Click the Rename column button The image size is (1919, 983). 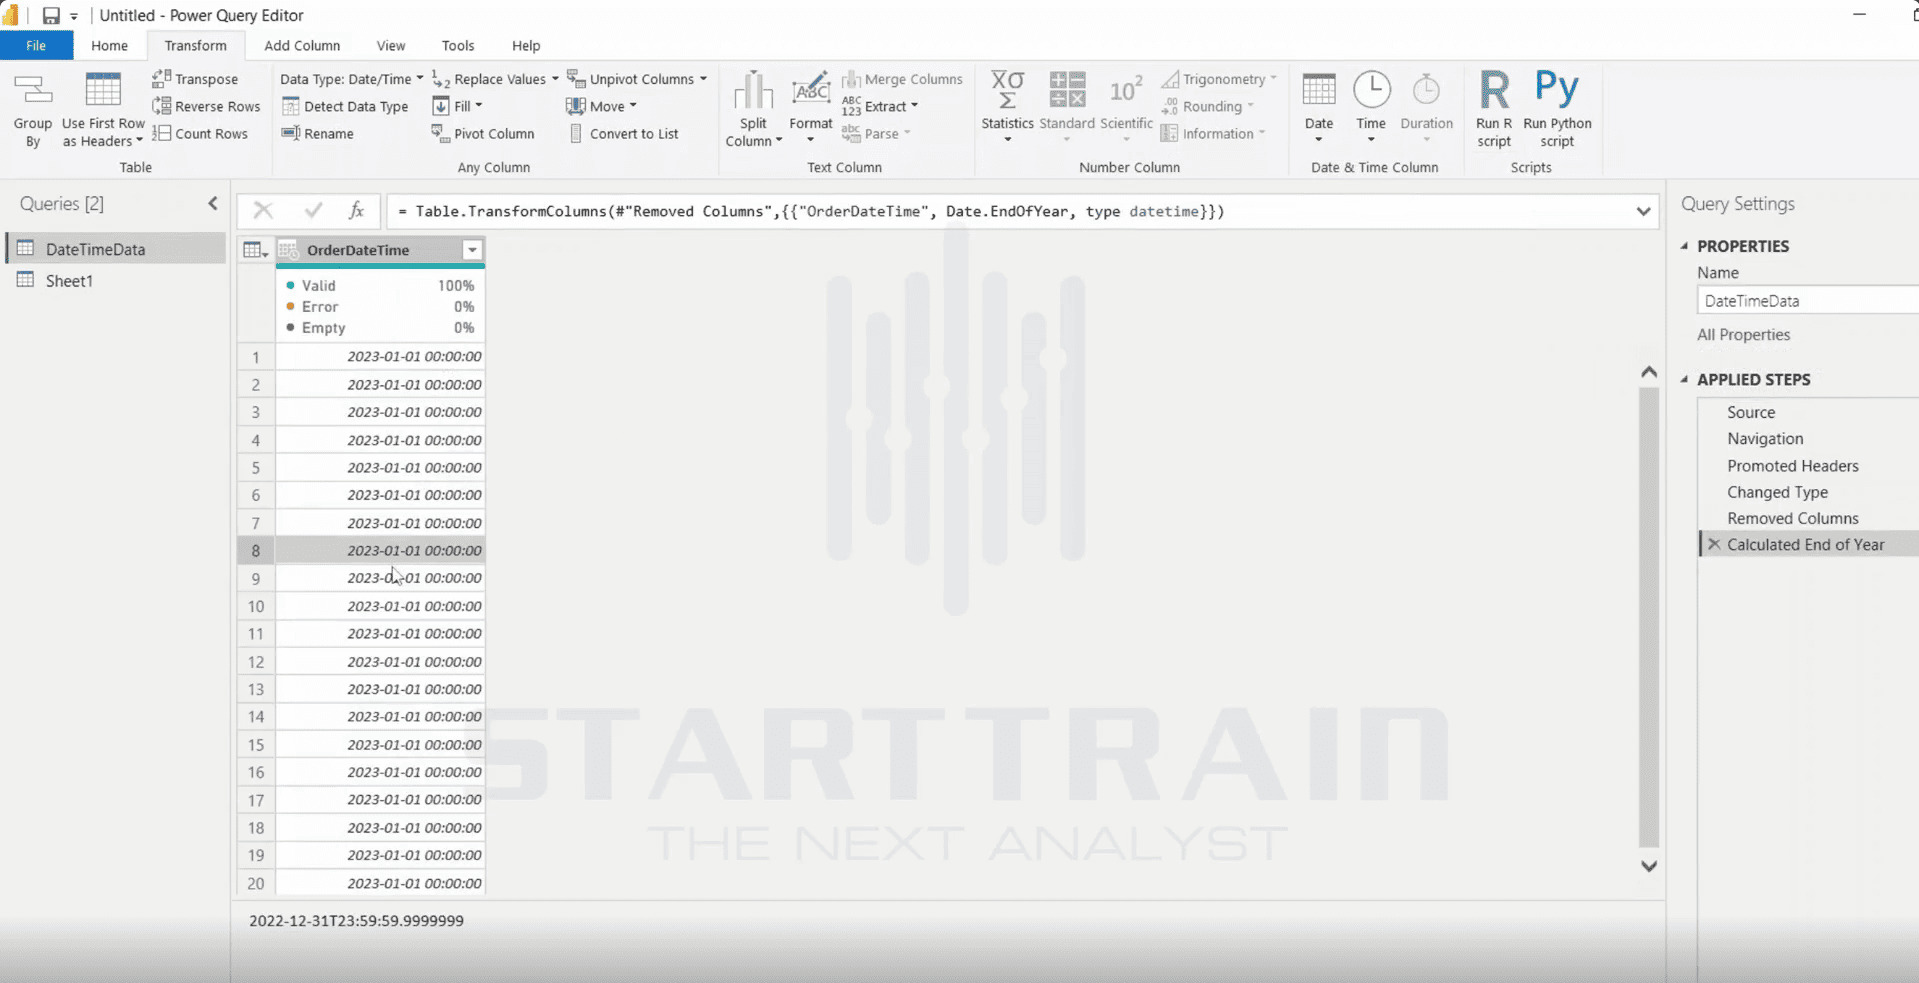(318, 133)
